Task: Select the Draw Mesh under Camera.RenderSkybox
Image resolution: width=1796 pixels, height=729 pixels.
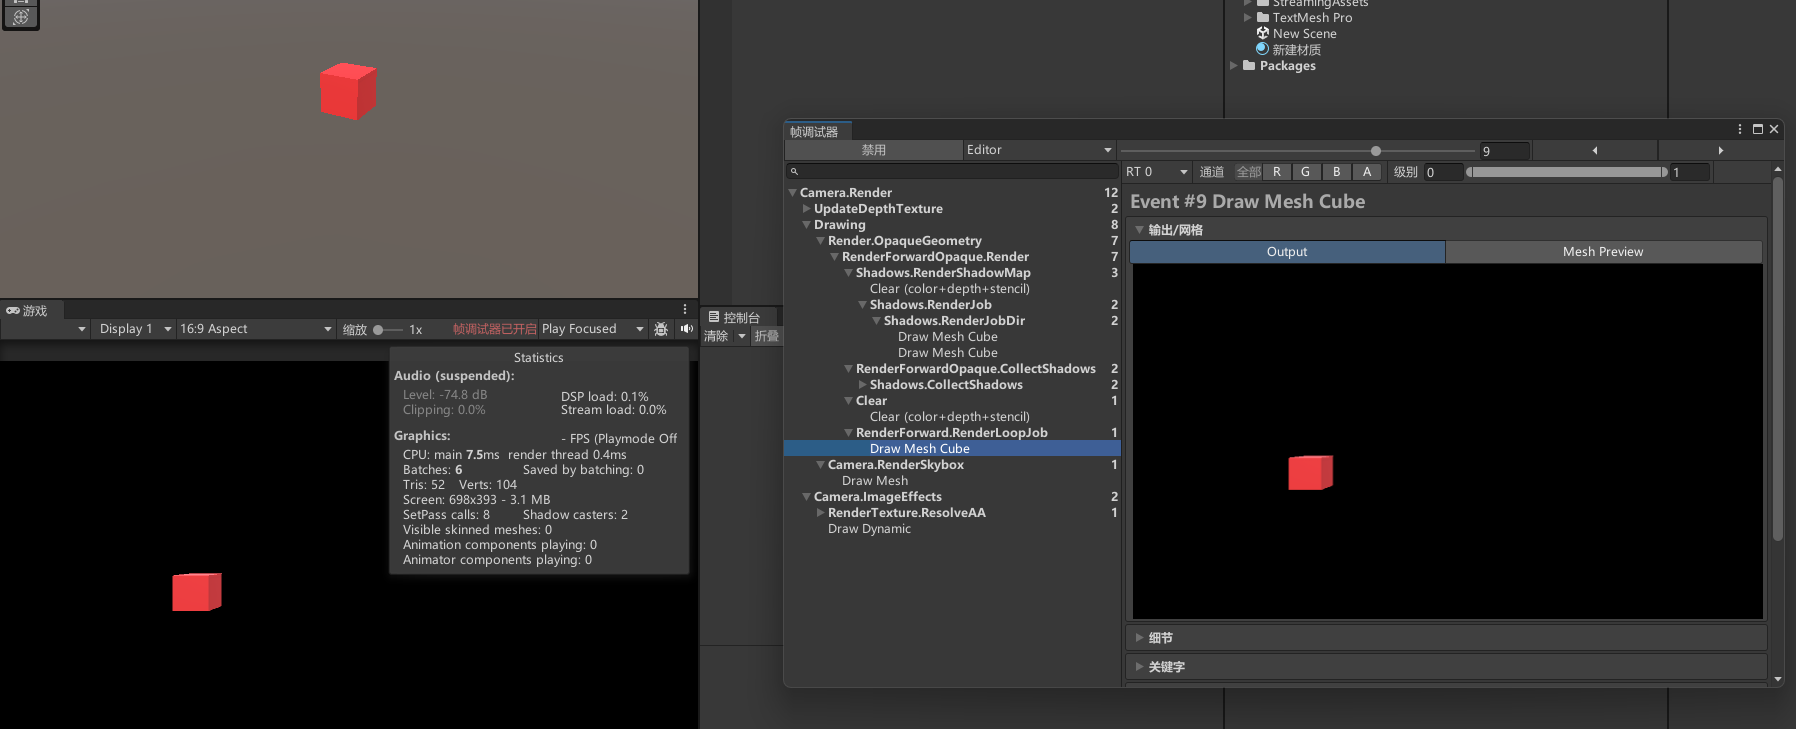Action: [875, 481]
